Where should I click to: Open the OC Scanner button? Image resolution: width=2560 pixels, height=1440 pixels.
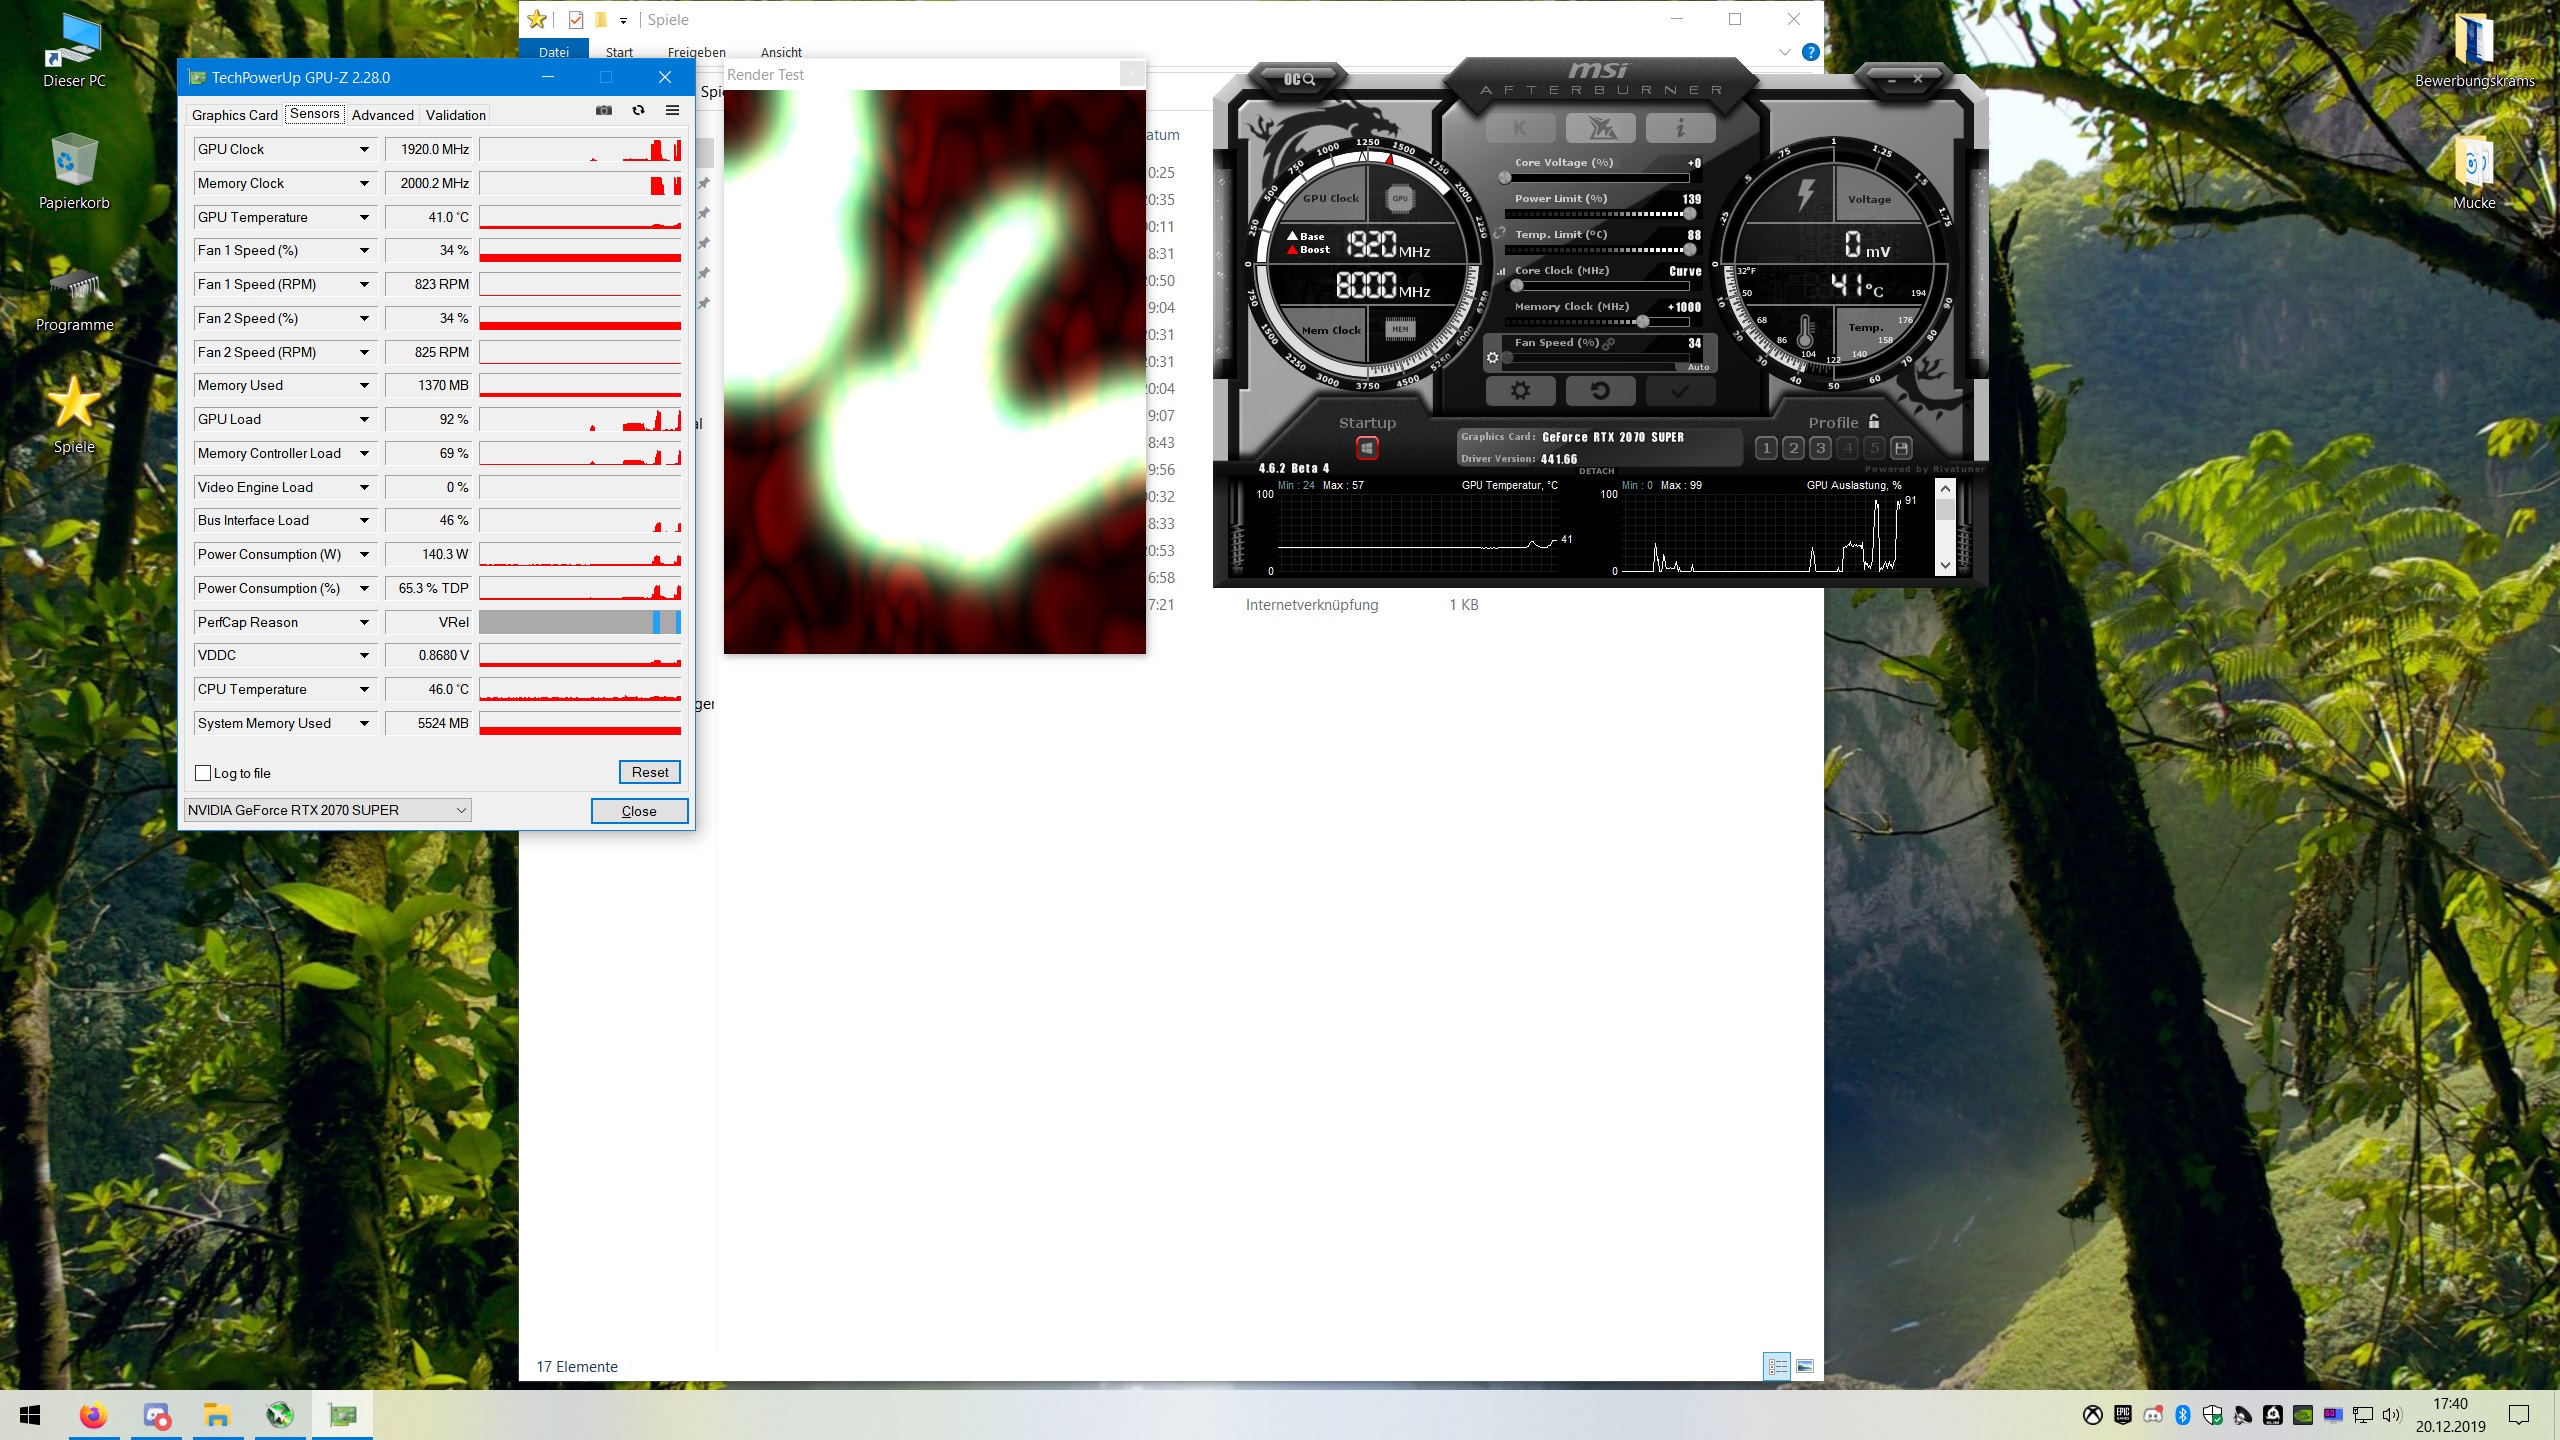(x=1299, y=79)
